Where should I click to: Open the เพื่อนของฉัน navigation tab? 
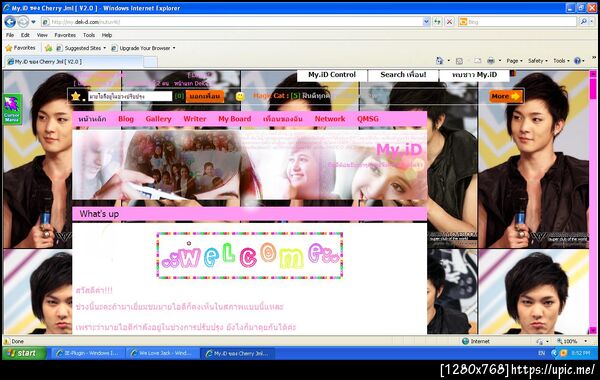coord(283,119)
